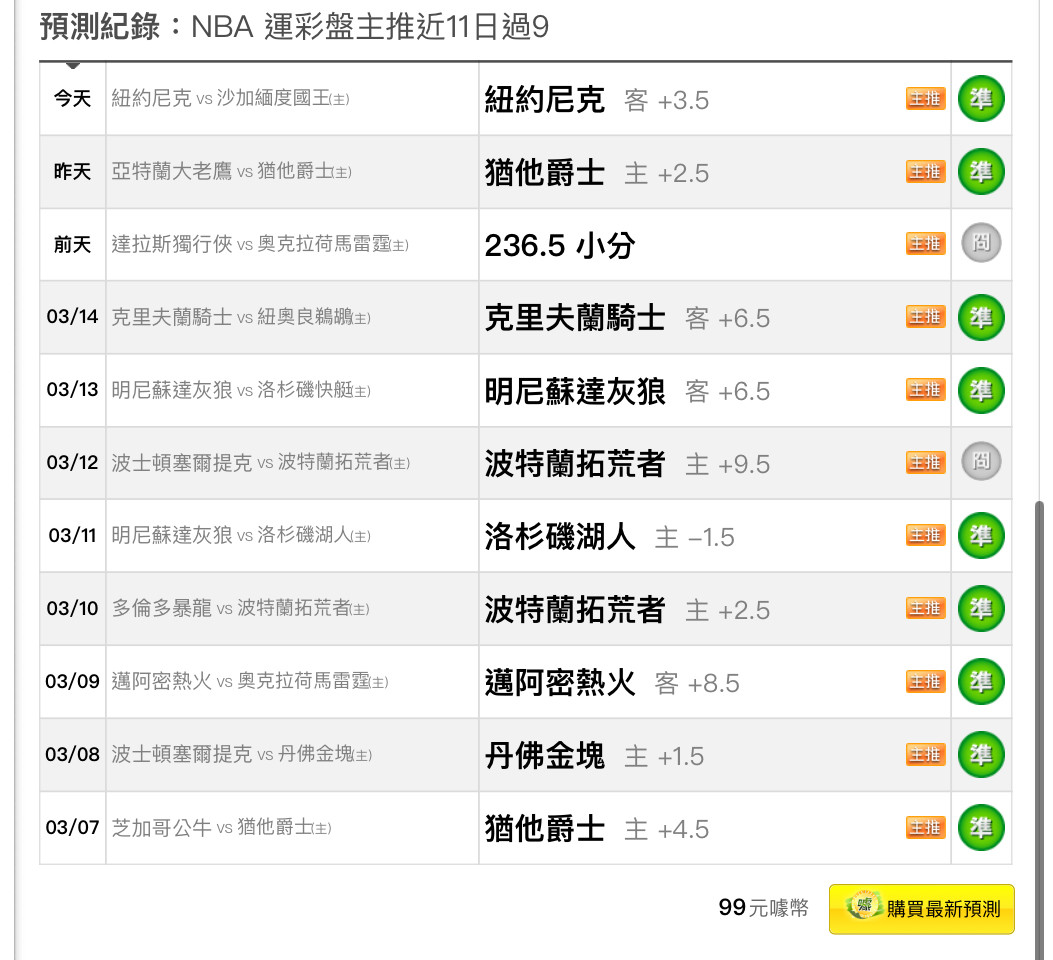Click the green 準 icon in 03/10 row
The image size is (1053, 960).
[x=980, y=609]
